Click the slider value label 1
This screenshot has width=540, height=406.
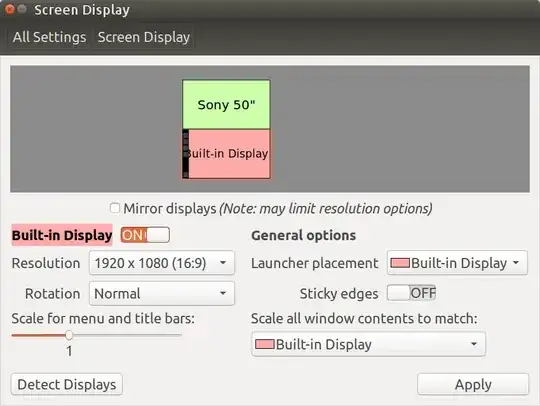point(69,351)
